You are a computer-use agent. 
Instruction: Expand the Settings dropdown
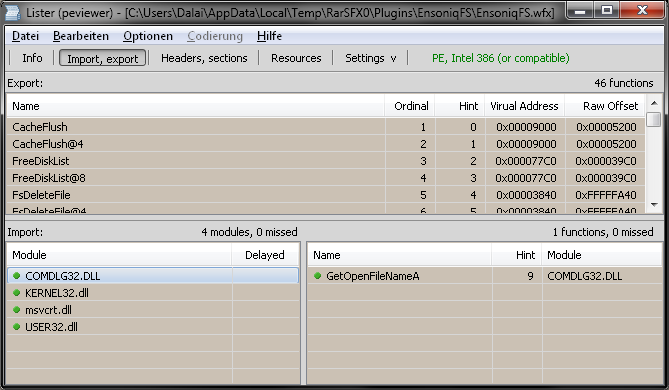tap(370, 58)
